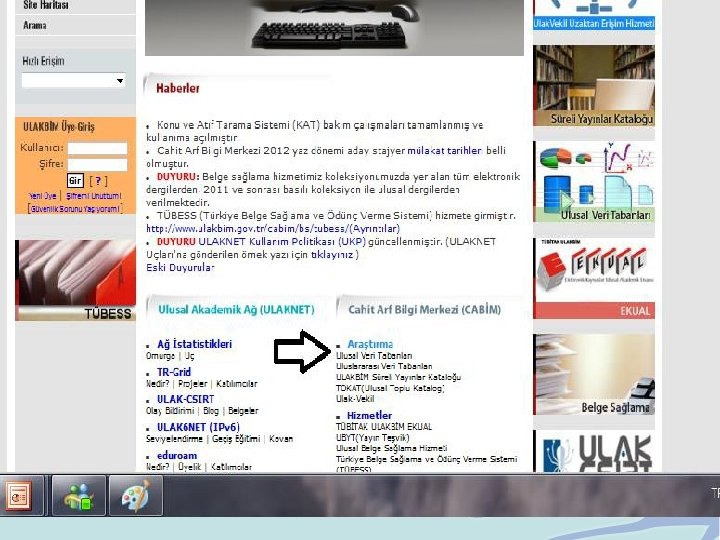Click the Şifre password field
The image size is (720, 540).
click(97, 164)
